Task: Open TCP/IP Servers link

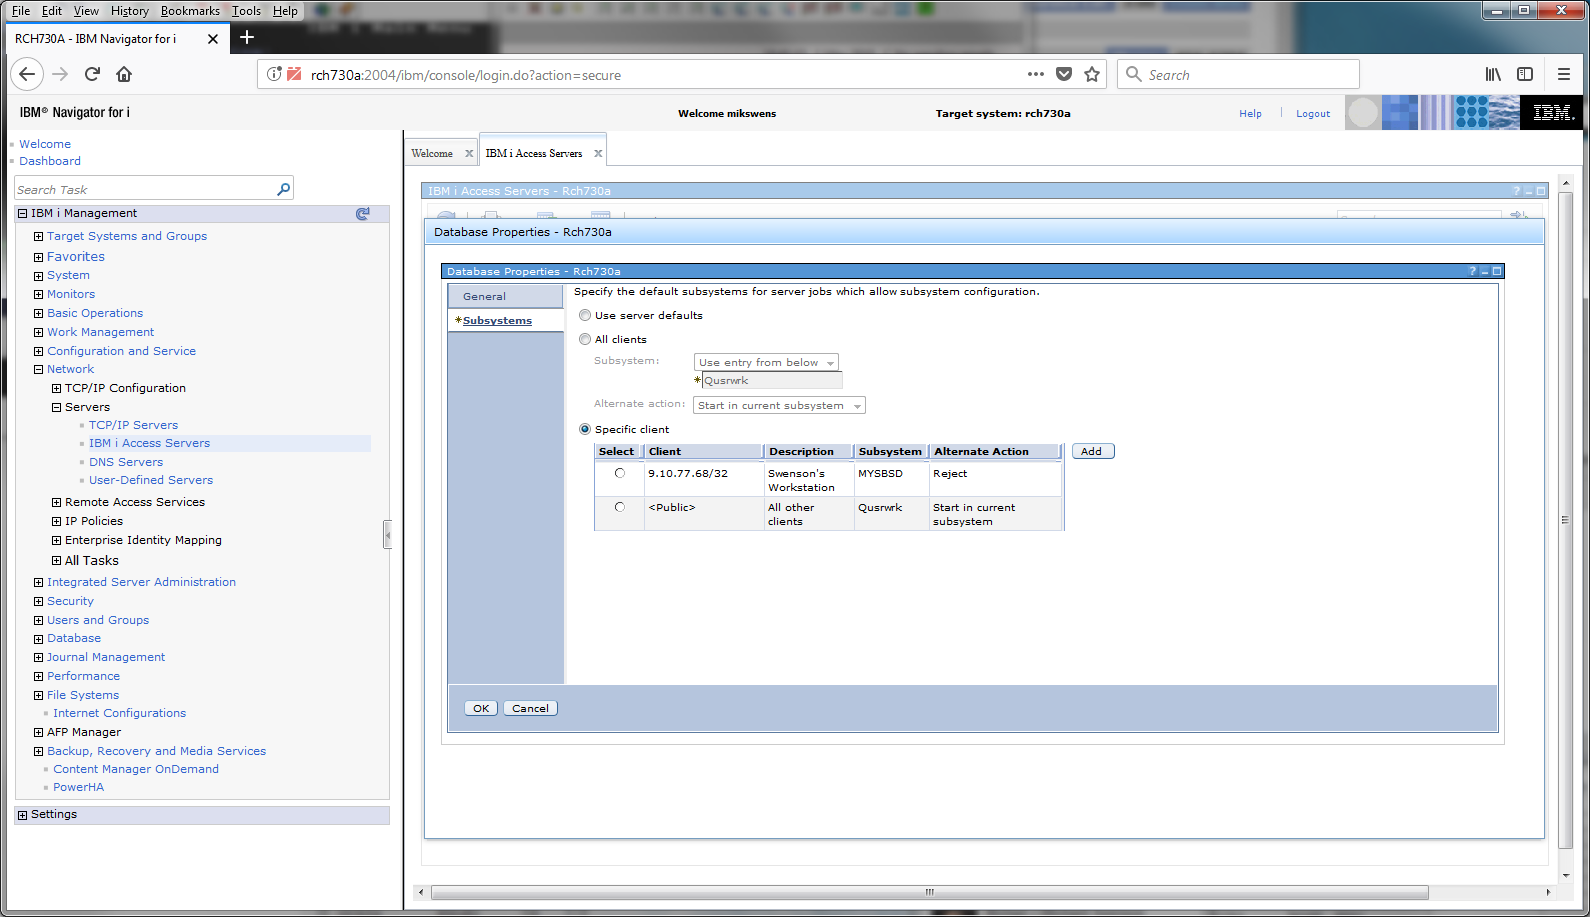Action: click(133, 425)
